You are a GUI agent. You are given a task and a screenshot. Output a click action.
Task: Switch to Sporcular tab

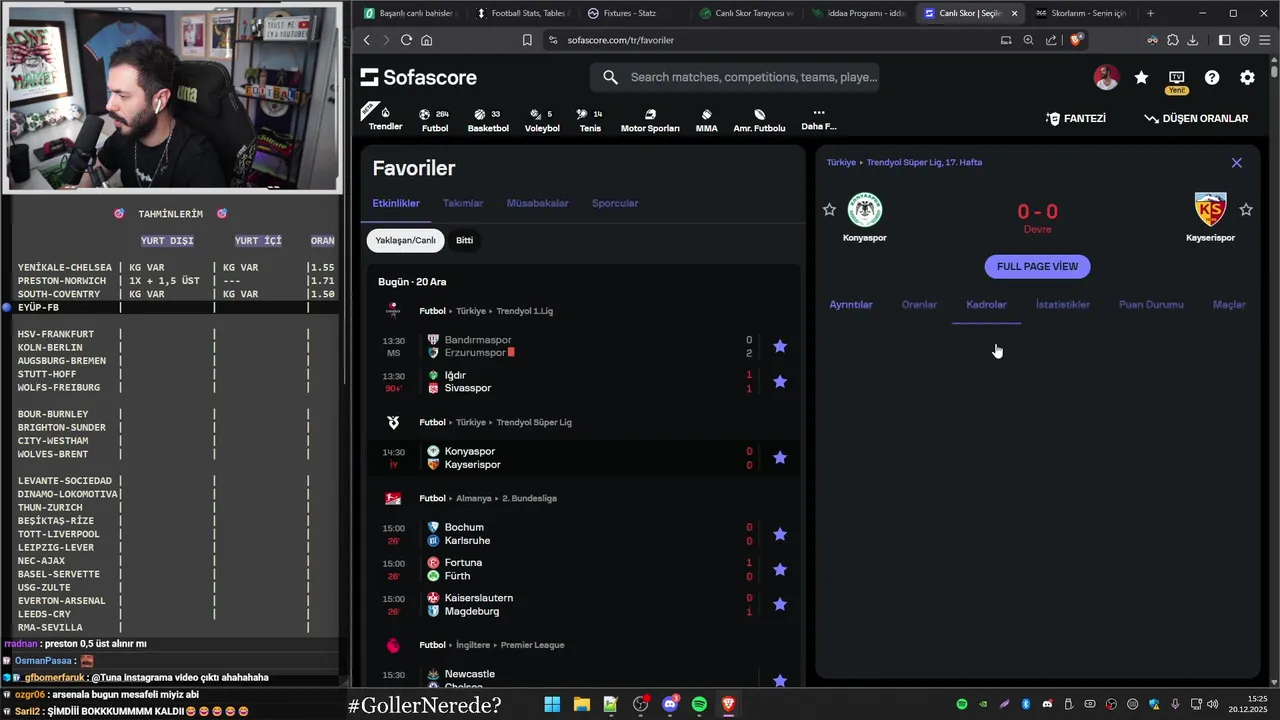coord(615,203)
